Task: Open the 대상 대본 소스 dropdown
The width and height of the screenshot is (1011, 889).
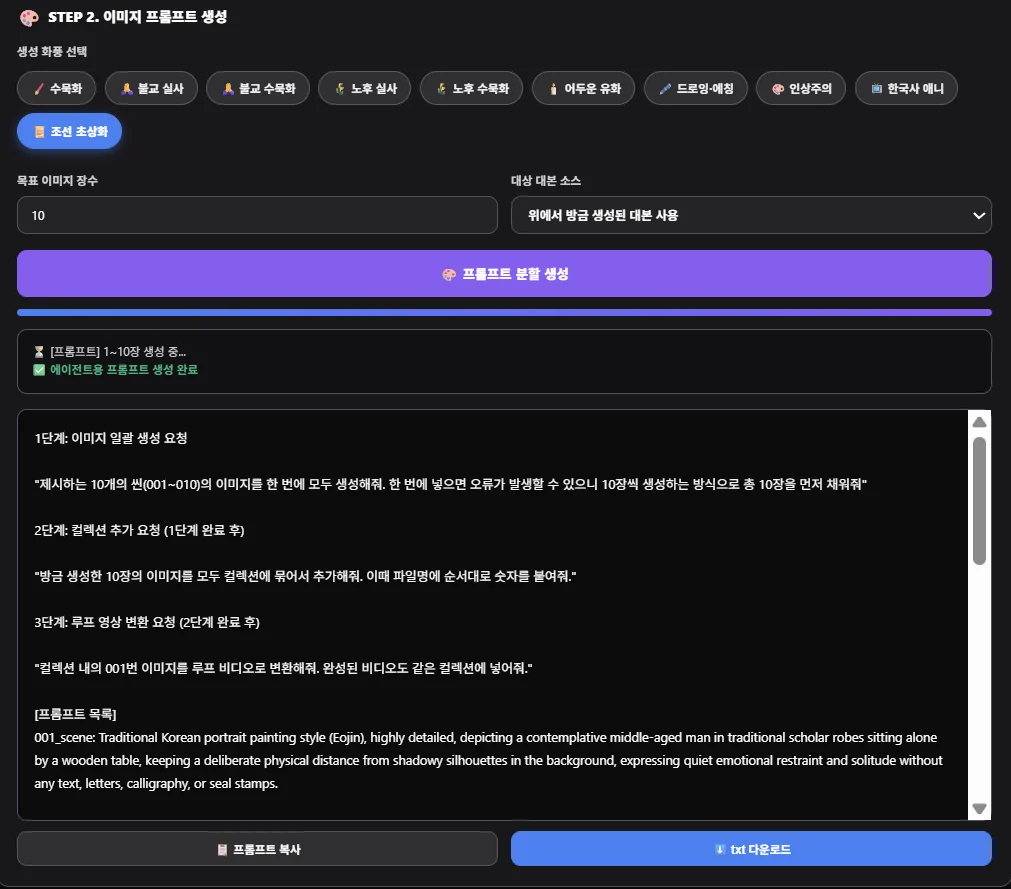Action: pos(751,215)
